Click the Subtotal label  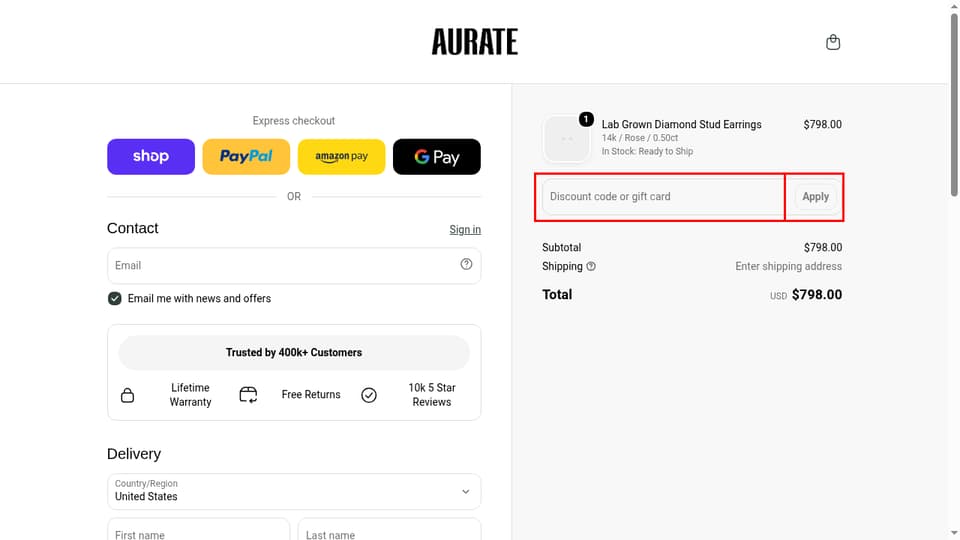pyautogui.click(x=561, y=247)
